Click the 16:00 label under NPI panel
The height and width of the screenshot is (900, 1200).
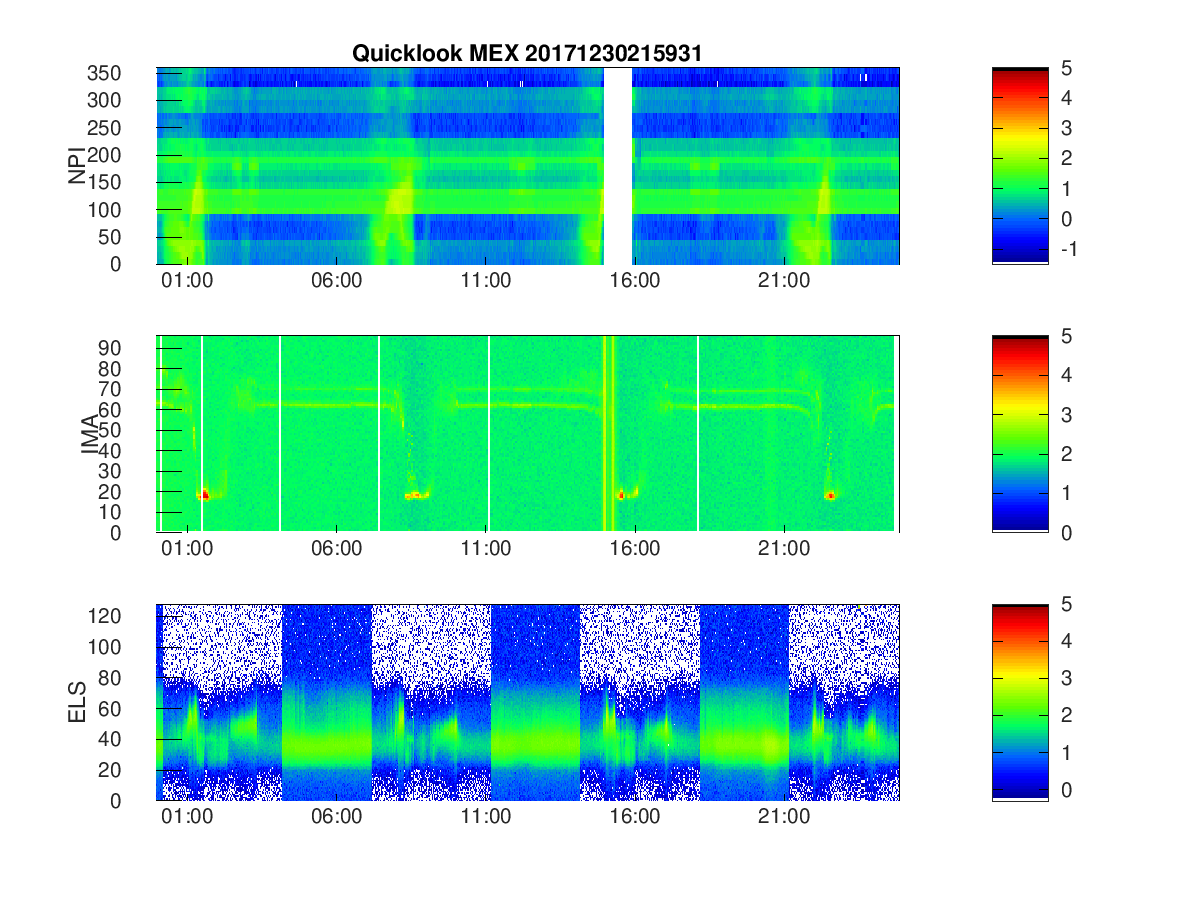[634, 281]
